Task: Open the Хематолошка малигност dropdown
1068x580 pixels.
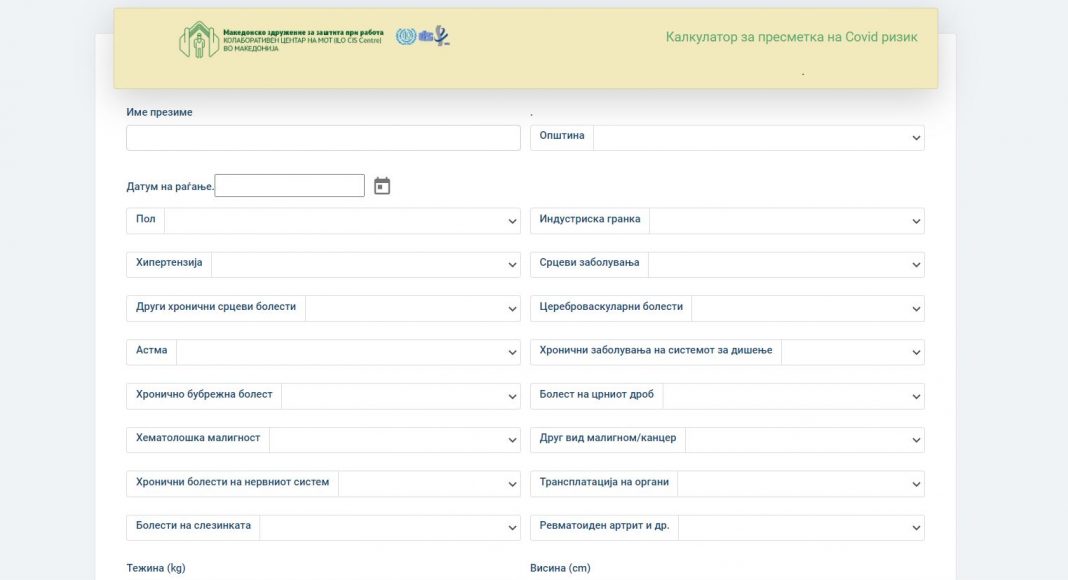Action: 394,440
